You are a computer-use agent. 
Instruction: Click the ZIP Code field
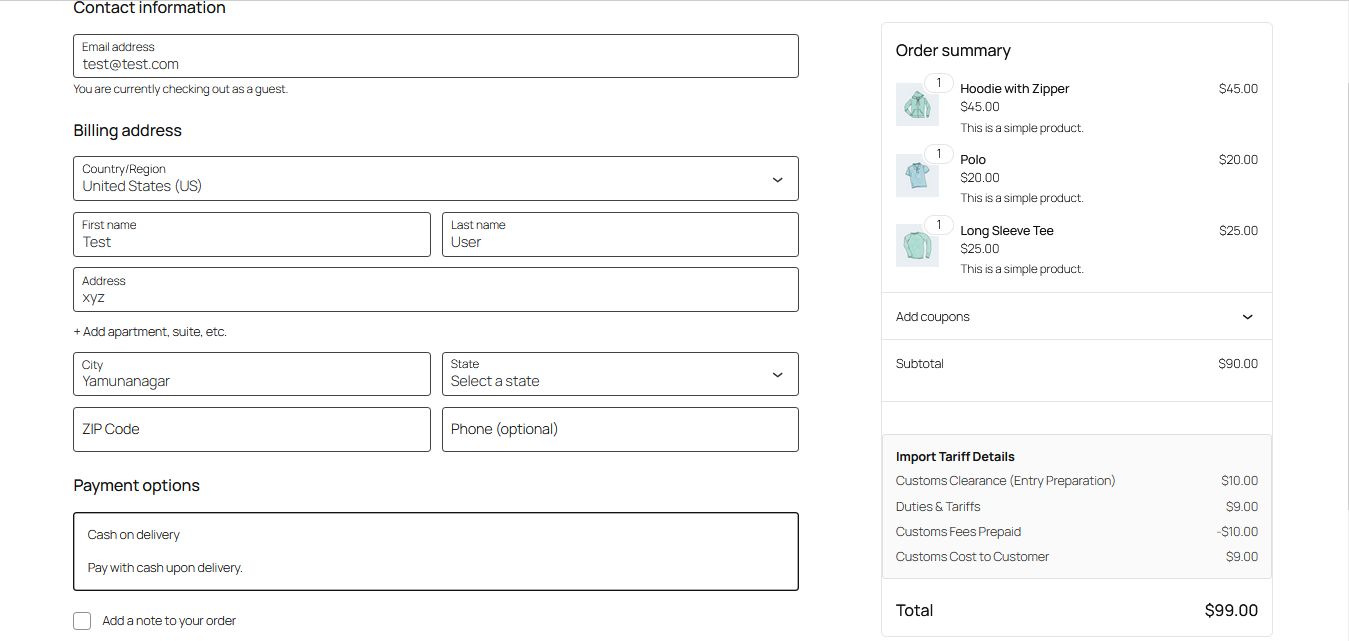click(x=251, y=429)
